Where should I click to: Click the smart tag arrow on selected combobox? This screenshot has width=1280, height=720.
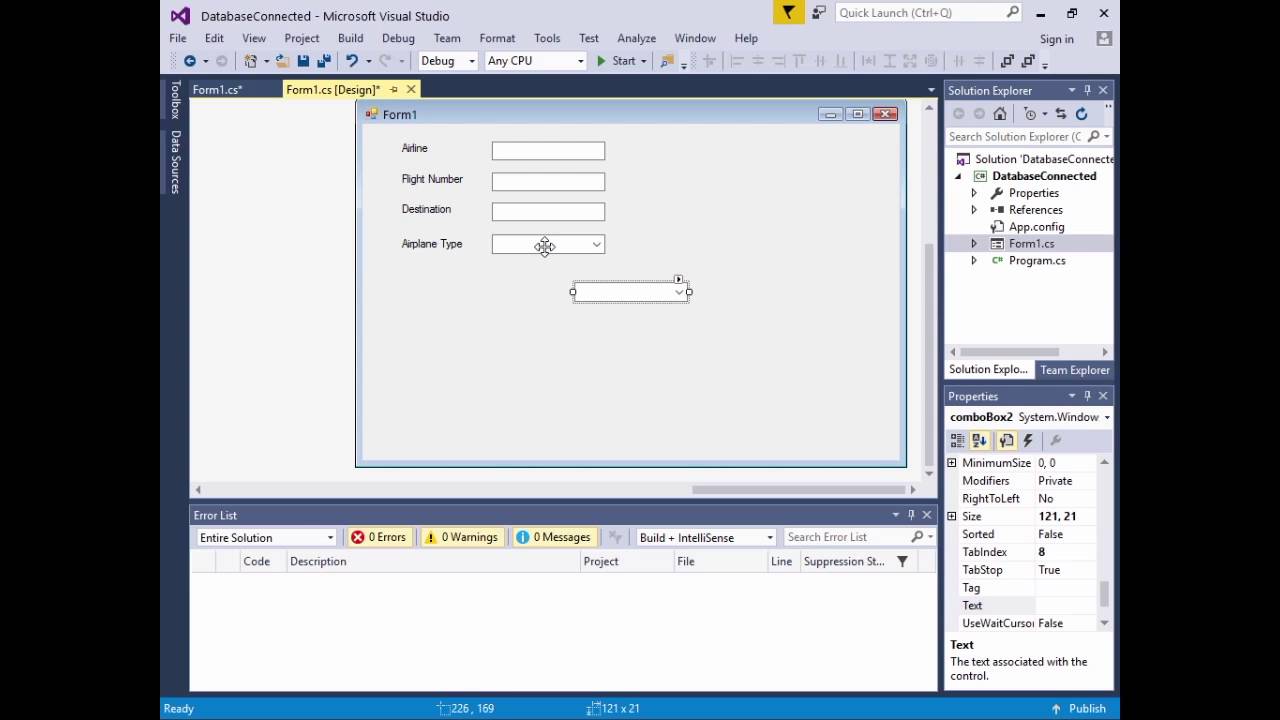678,279
